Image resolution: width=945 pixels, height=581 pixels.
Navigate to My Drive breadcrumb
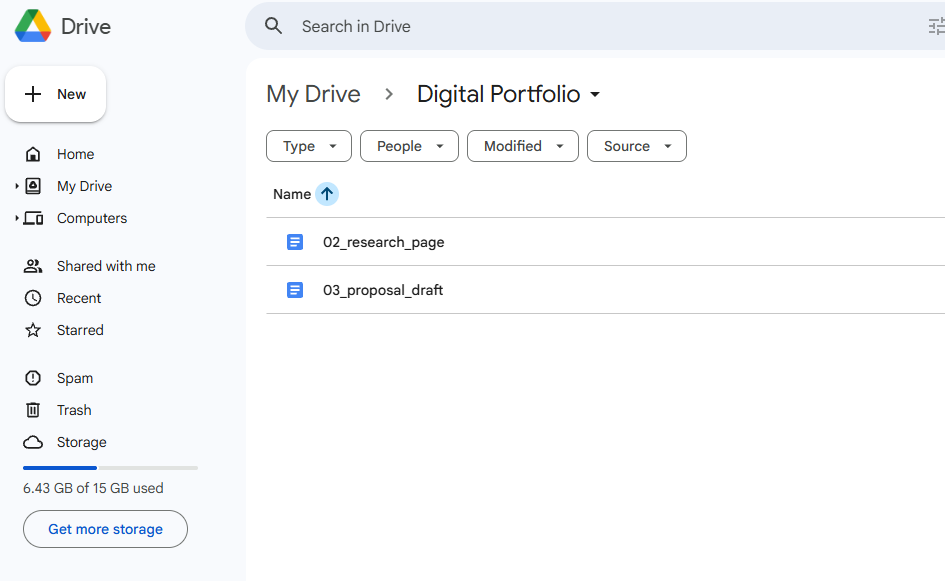click(313, 95)
